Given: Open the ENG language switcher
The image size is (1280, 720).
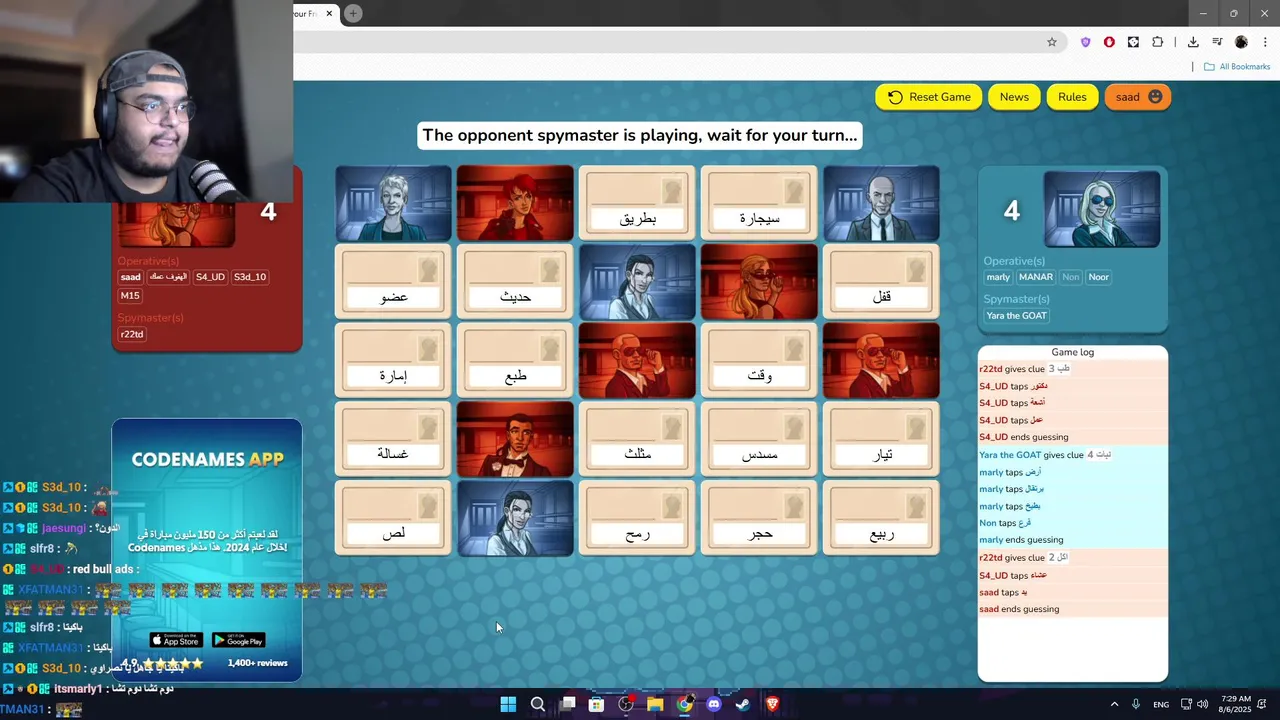Looking at the screenshot, I should 1161,705.
